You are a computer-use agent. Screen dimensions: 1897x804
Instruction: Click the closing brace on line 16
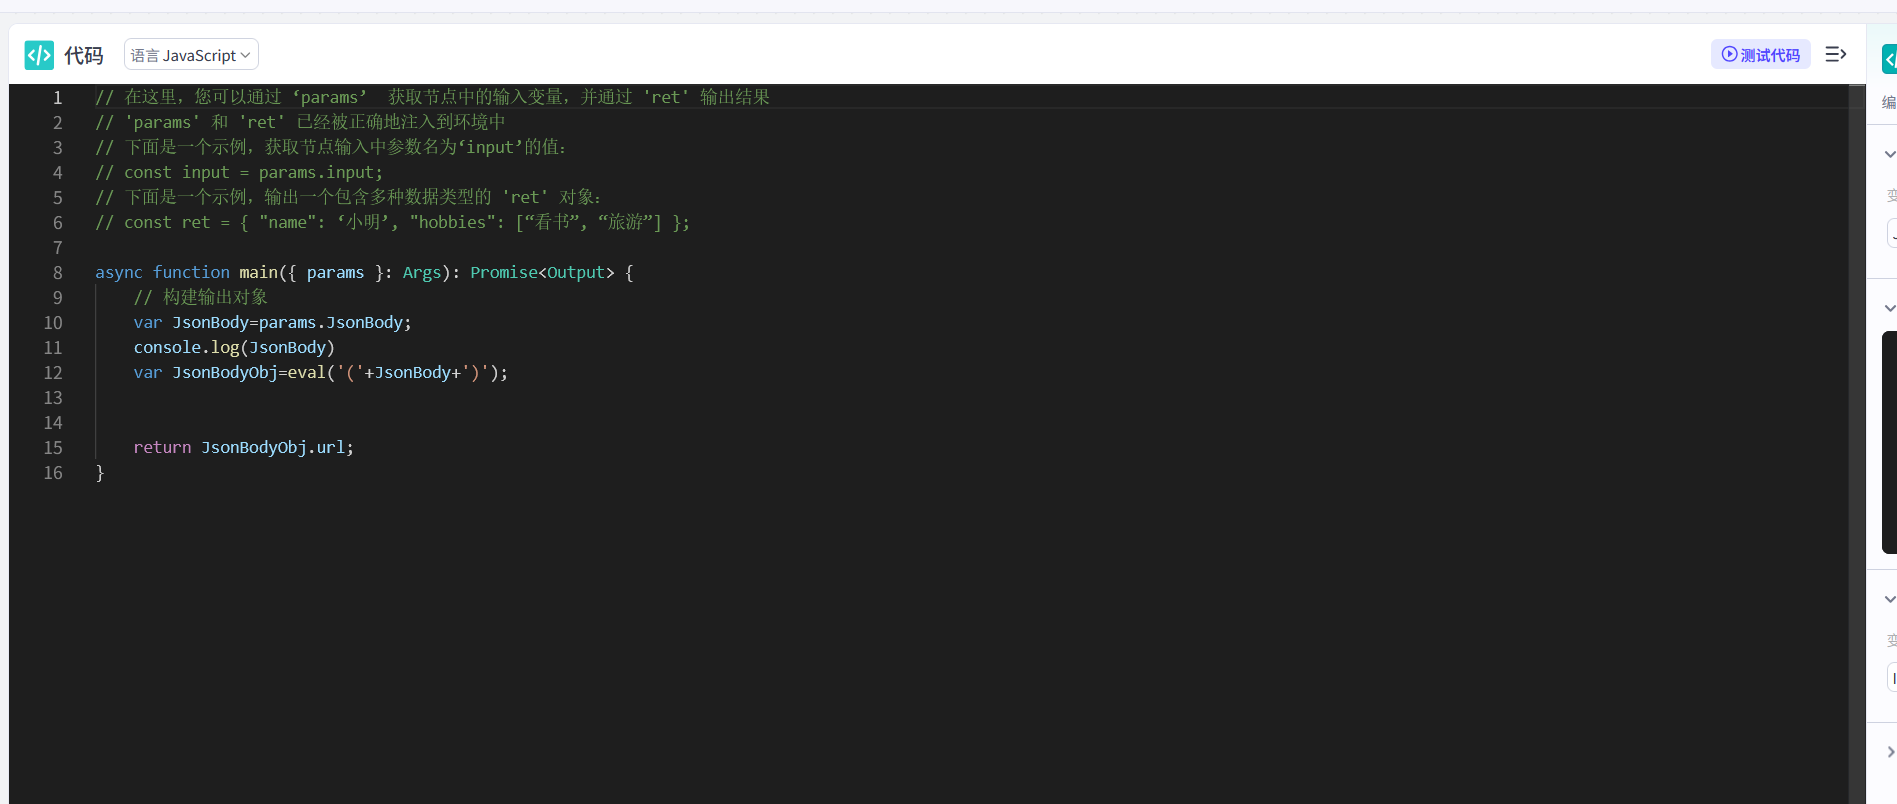pyautogui.click(x=100, y=473)
